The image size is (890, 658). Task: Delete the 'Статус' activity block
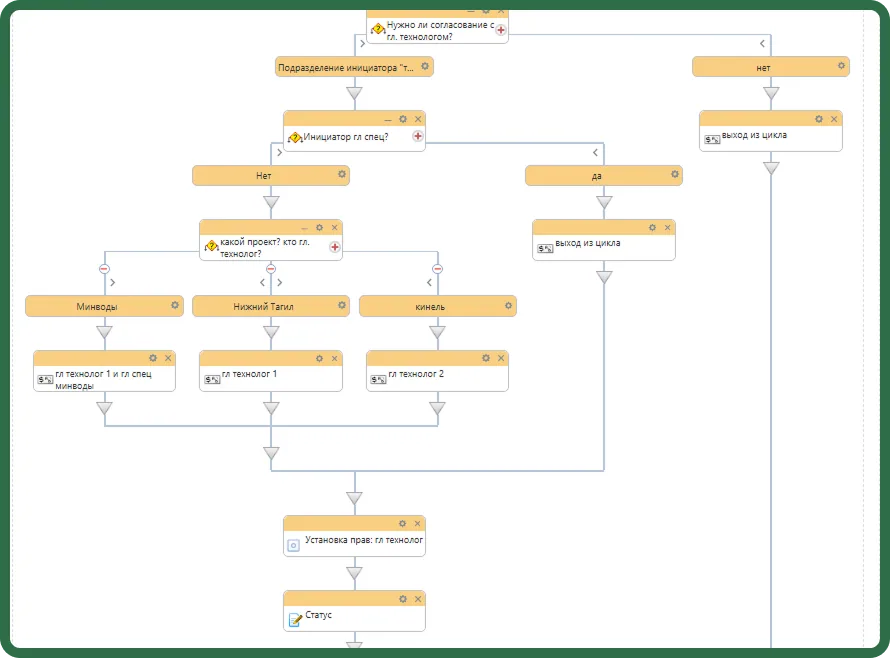418,599
